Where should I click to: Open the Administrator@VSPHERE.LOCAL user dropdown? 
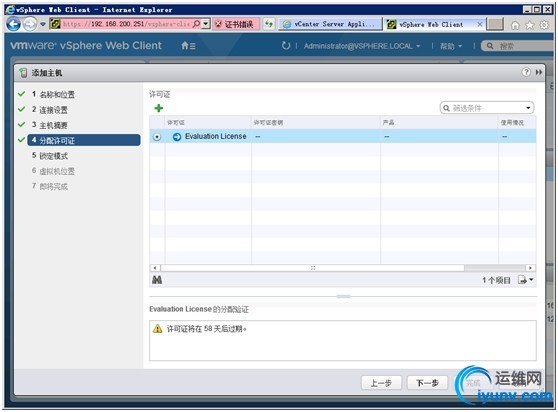pos(362,46)
